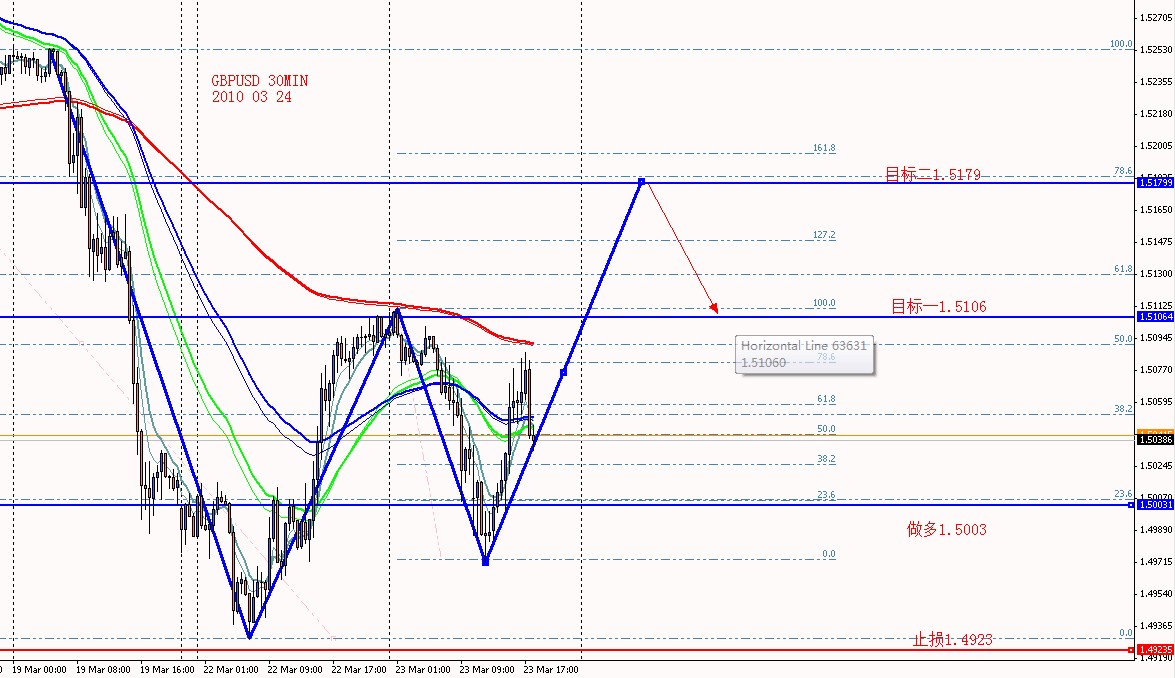Click the inner Fibonacci 50.0 label
The height and width of the screenshot is (678, 1175).
(826, 429)
